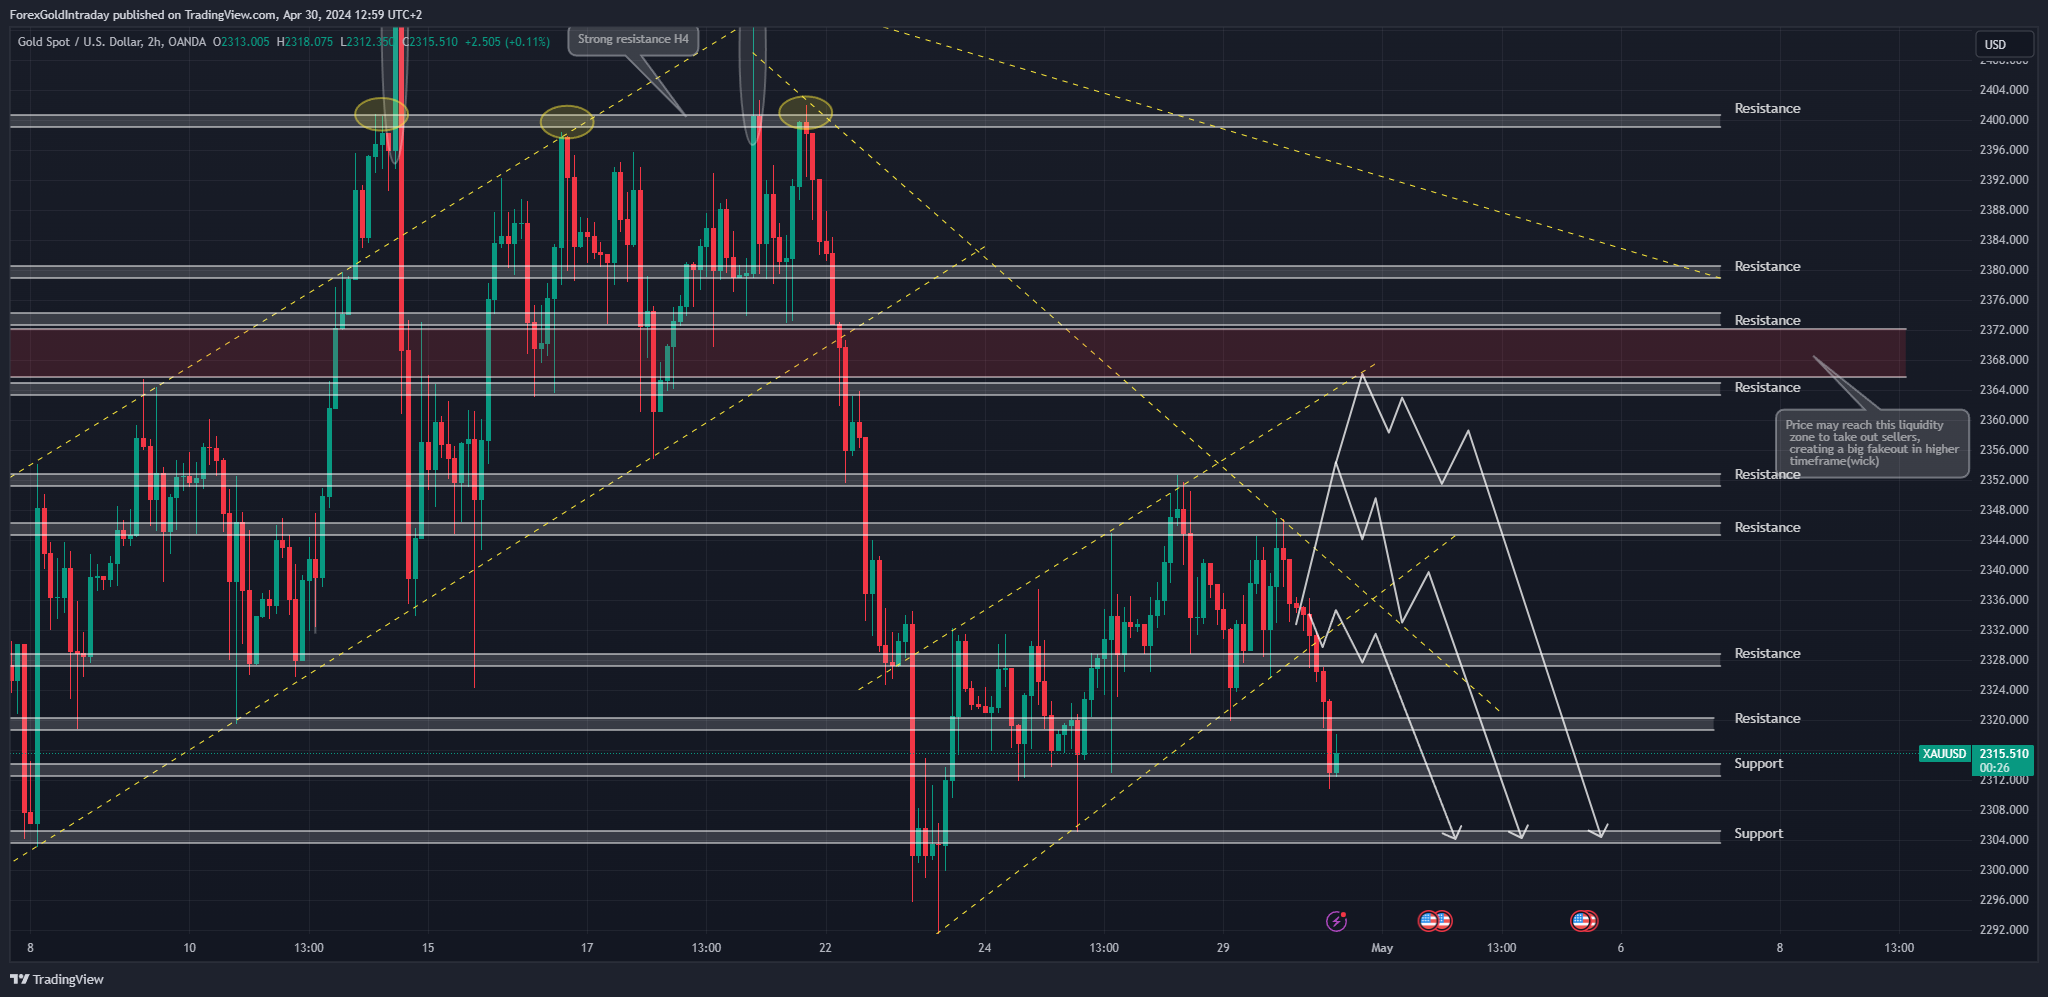2048x997 pixels.
Task: Select the Support label at the 2313 level
Action: click(1758, 764)
